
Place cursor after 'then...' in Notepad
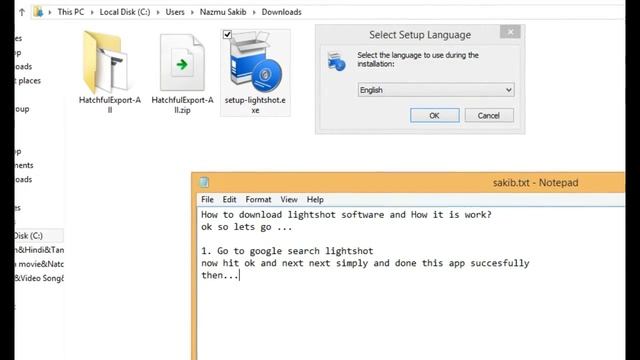[x=240, y=275]
